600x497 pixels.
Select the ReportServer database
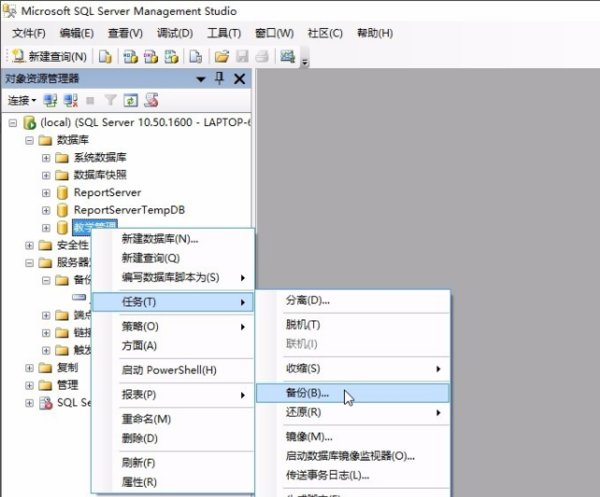click(x=107, y=192)
